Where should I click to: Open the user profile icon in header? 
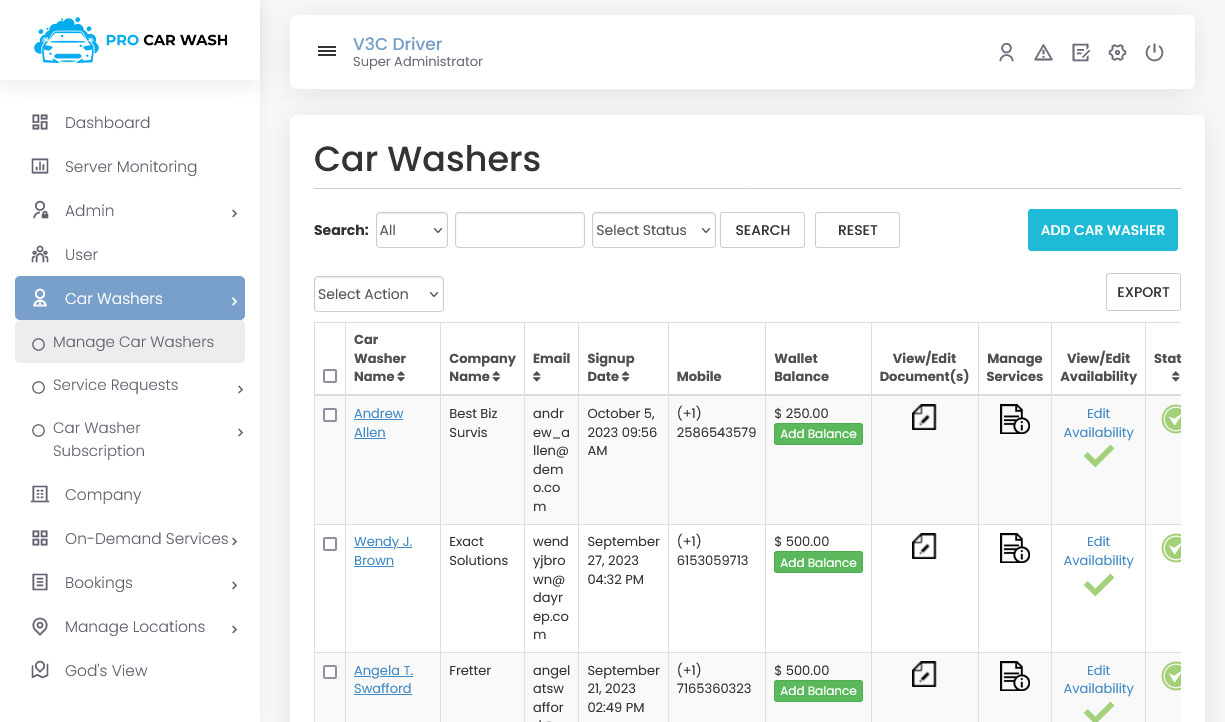coord(1006,53)
